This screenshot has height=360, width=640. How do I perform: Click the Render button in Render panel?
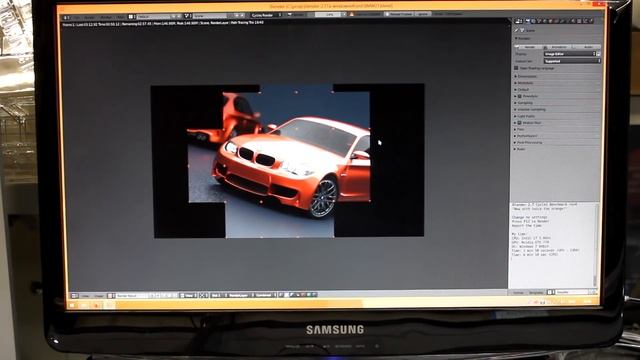(x=529, y=47)
